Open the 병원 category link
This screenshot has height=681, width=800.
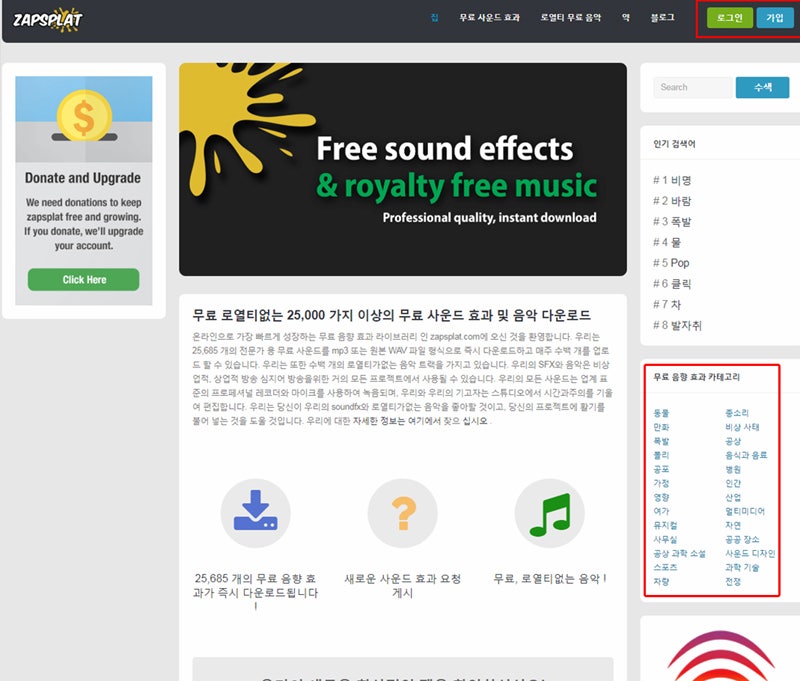[x=733, y=469]
